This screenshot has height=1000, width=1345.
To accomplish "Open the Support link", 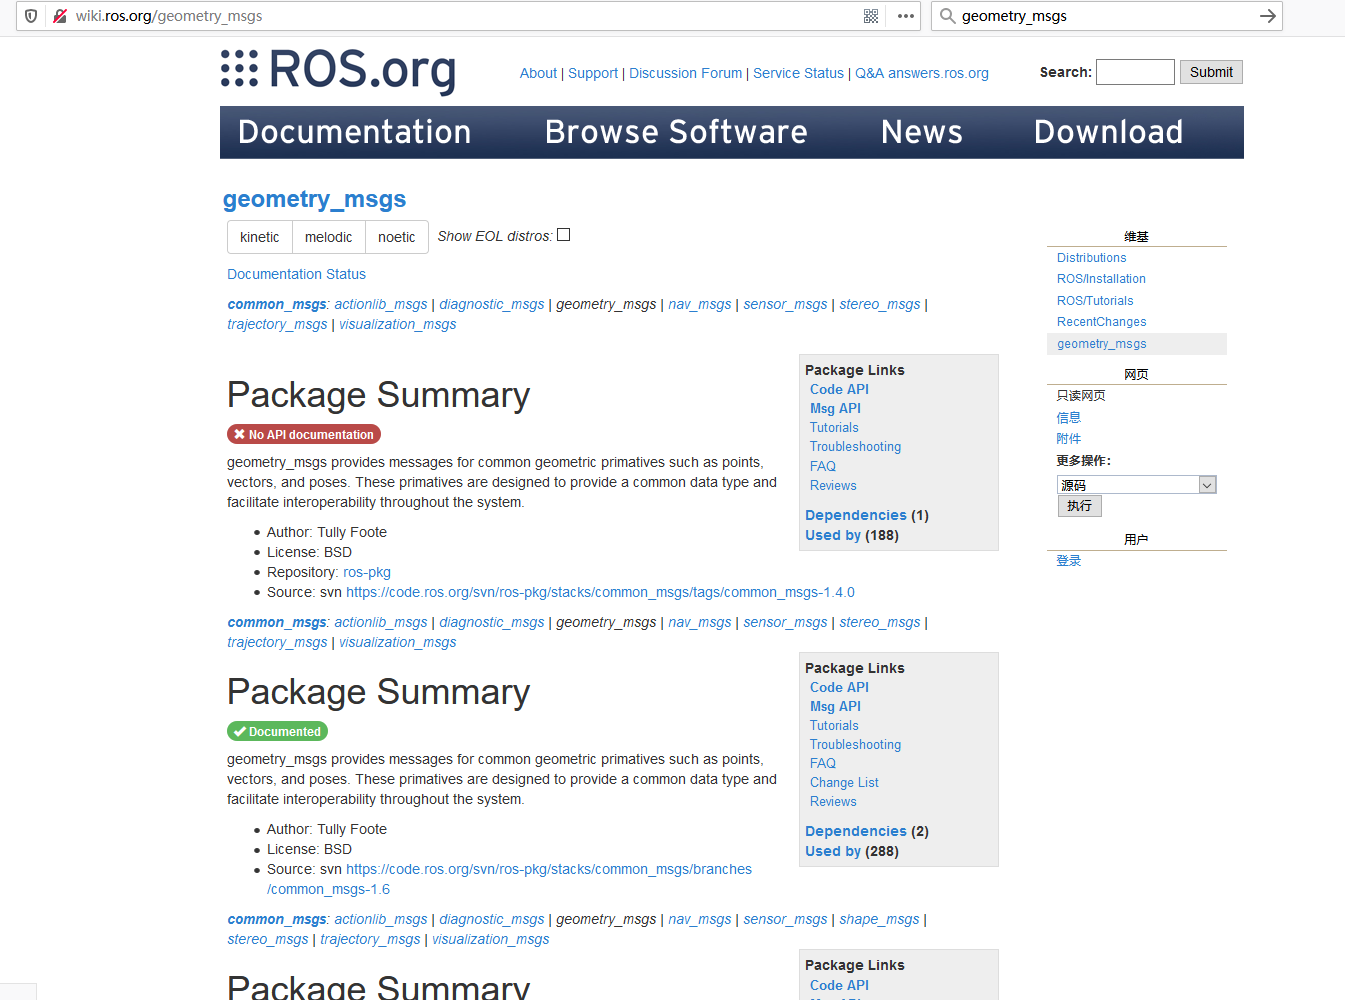I will click(593, 73).
